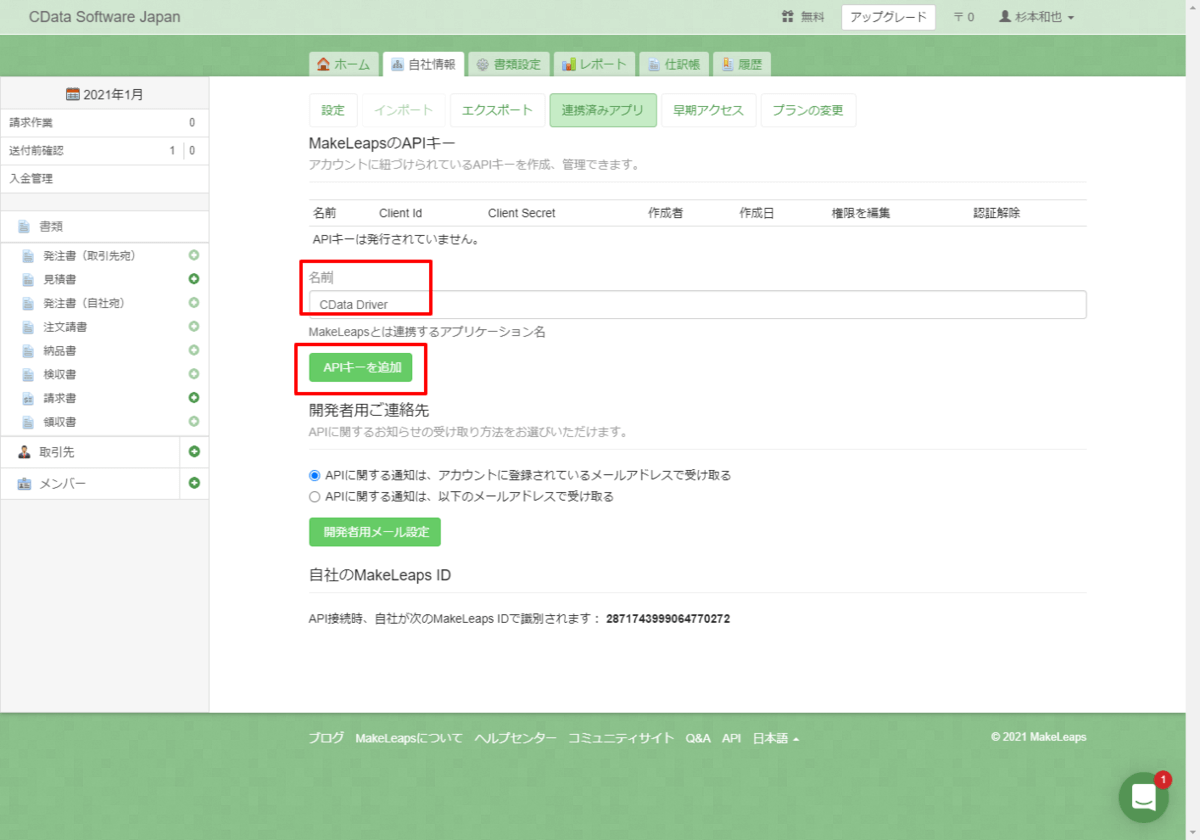Viewport: 1200px width, 840px height.
Task: Select the プランの変更 sub-tab
Action: click(808, 110)
